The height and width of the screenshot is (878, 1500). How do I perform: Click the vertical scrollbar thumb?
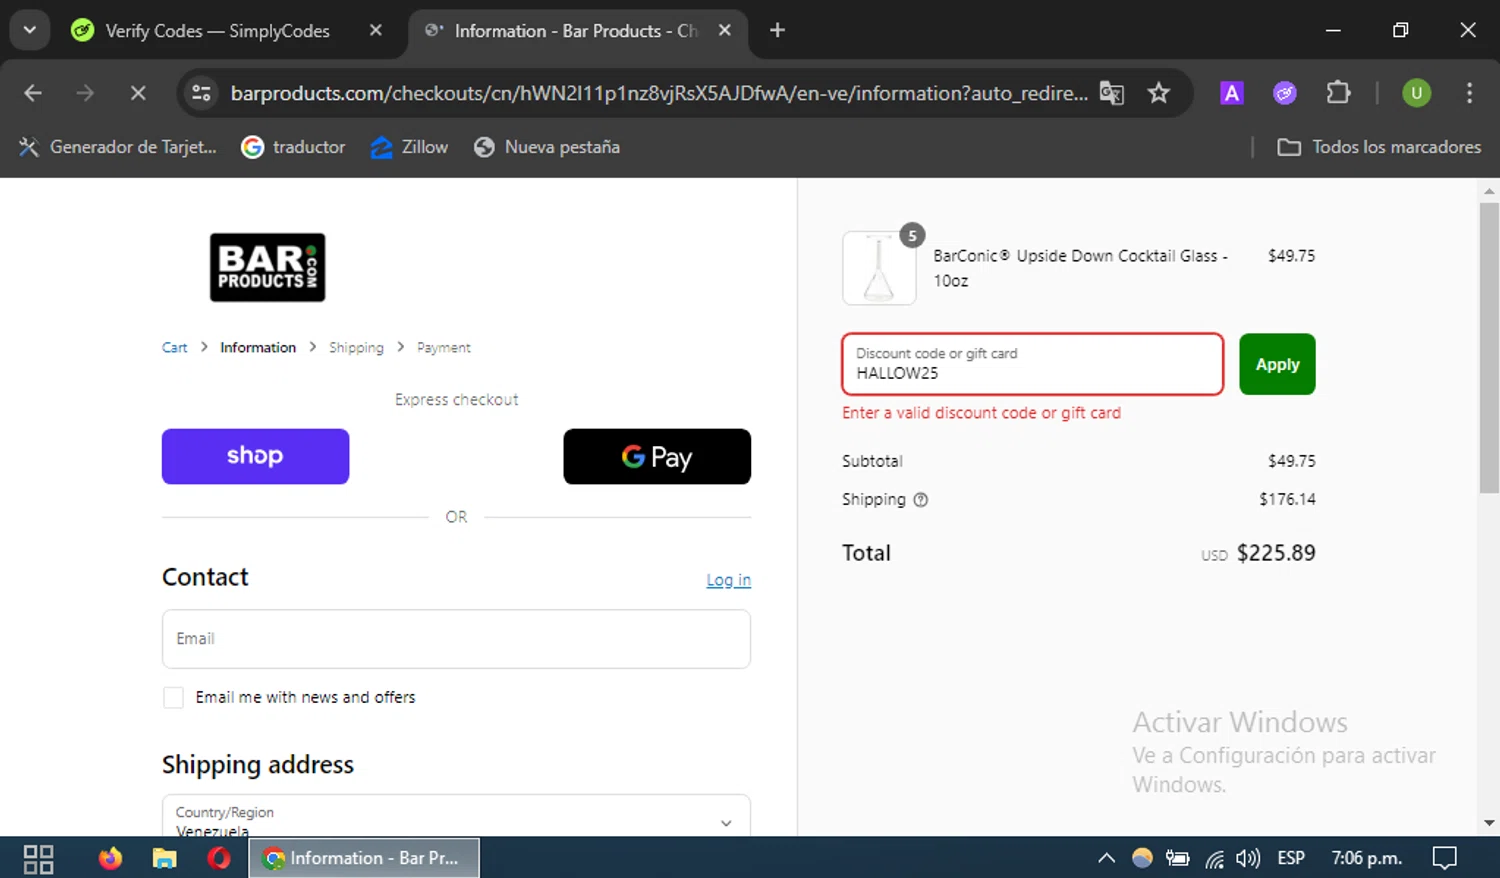1489,347
